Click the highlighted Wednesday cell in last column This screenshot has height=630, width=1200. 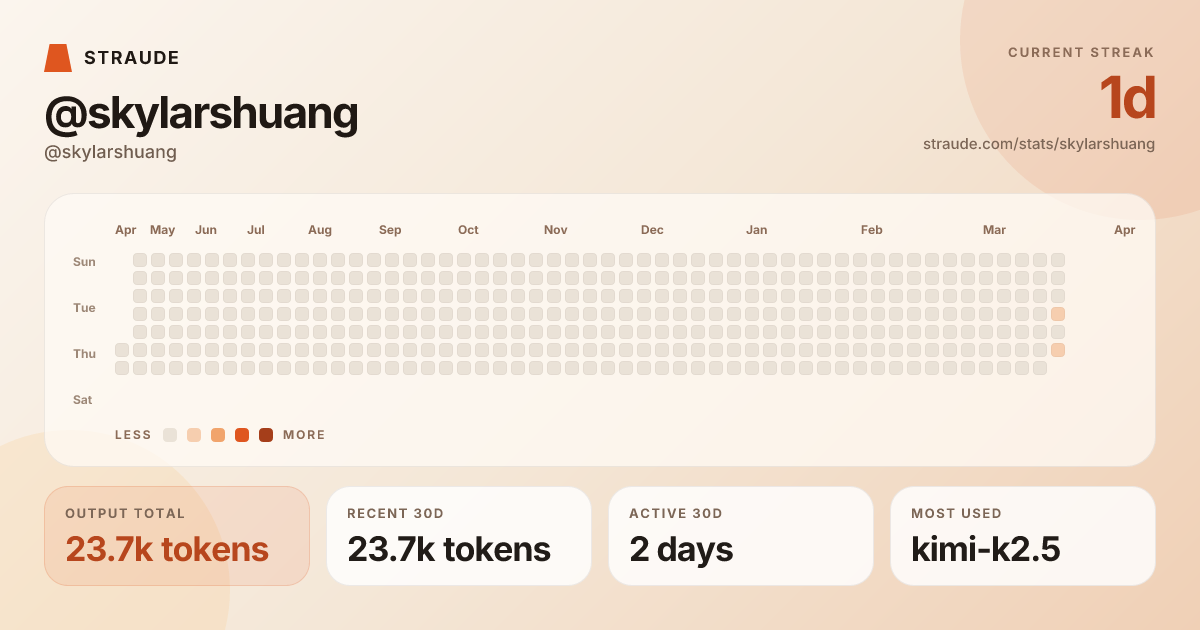[x=1058, y=314]
